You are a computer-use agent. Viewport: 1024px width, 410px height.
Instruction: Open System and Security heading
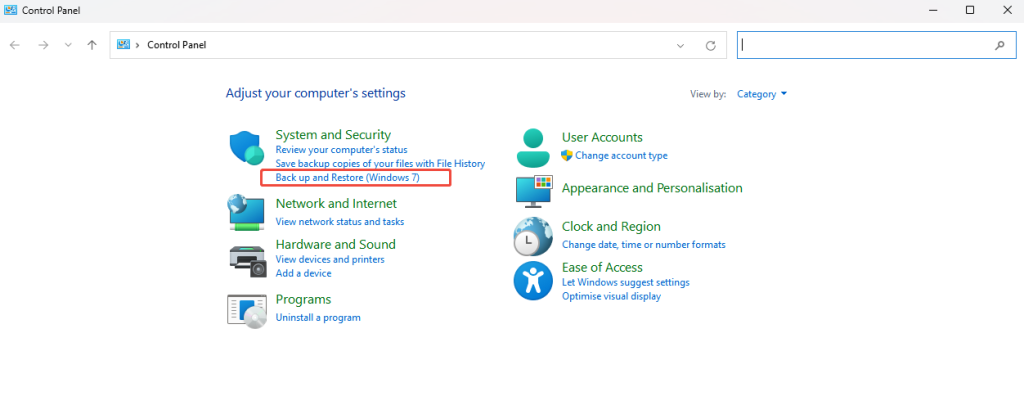click(333, 134)
